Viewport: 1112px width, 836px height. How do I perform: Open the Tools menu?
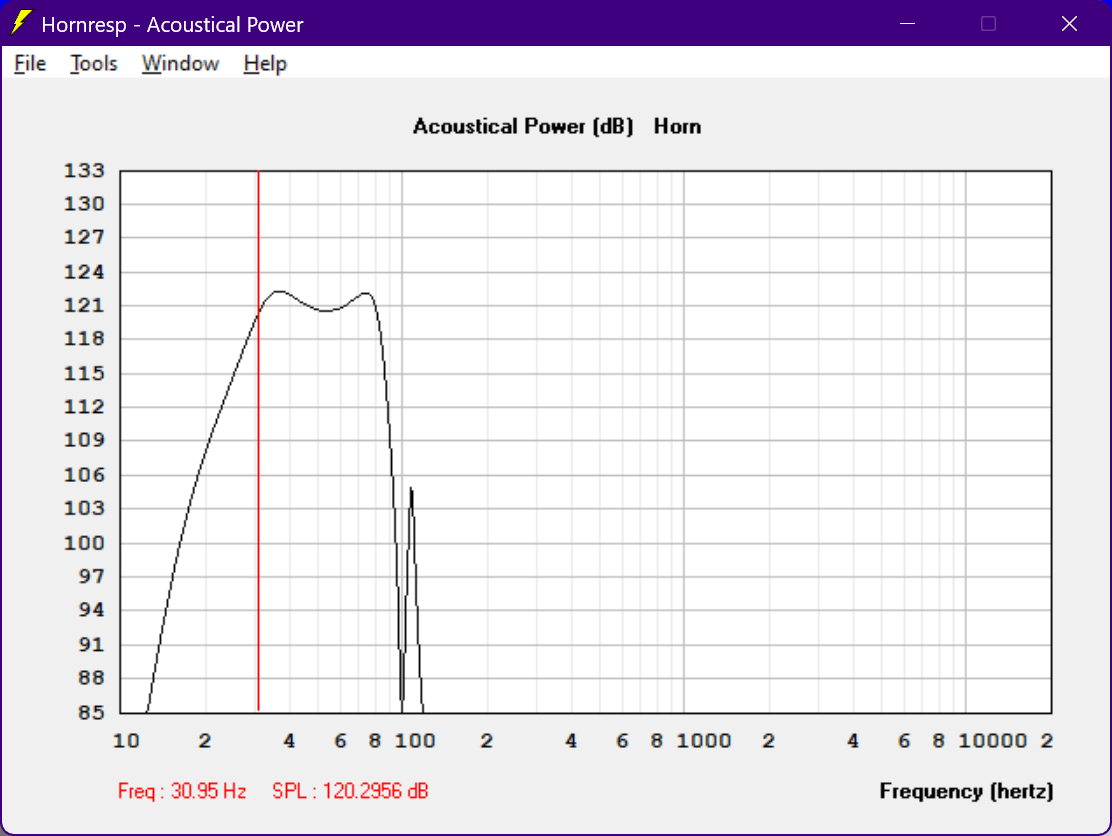pyautogui.click(x=94, y=64)
